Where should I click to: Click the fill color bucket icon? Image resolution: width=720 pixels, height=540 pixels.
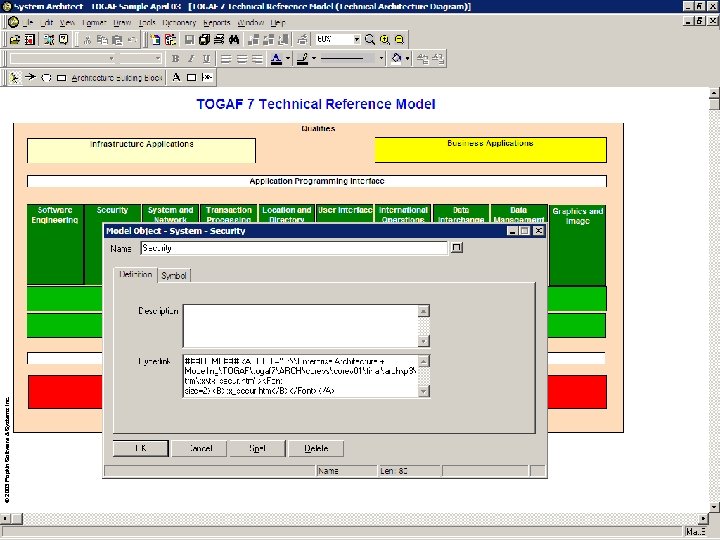pos(396,59)
